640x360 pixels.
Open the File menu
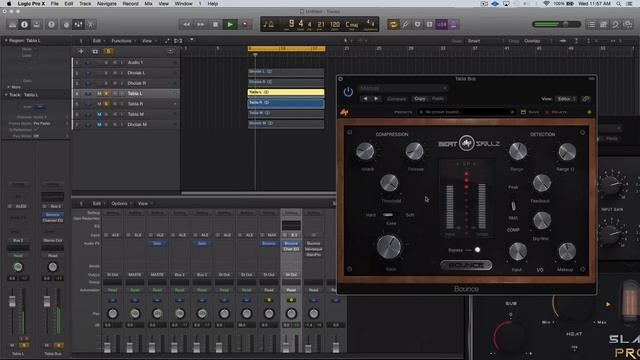(54, 4)
